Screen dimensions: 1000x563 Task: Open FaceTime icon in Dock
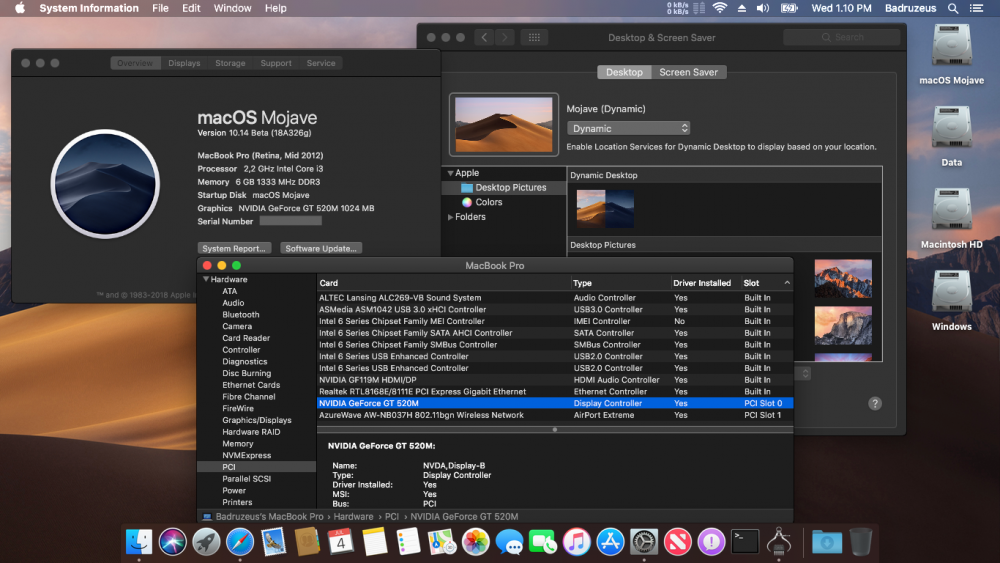click(543, 542)
